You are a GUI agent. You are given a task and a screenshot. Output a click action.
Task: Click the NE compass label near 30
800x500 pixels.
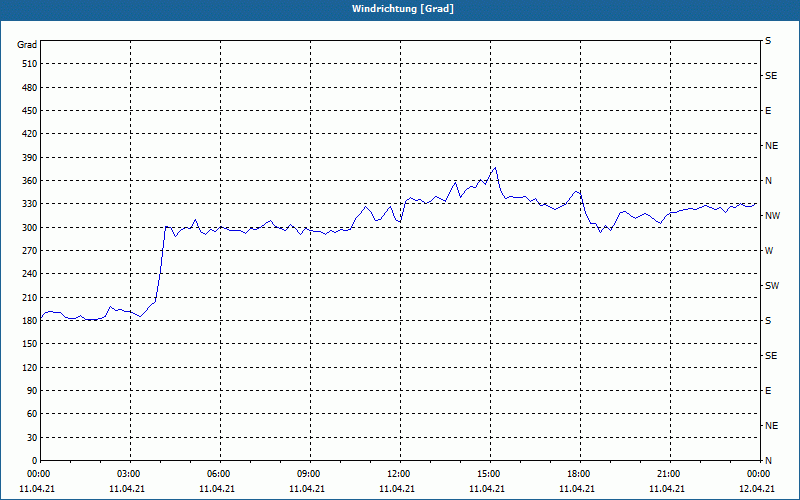point(771,426)
